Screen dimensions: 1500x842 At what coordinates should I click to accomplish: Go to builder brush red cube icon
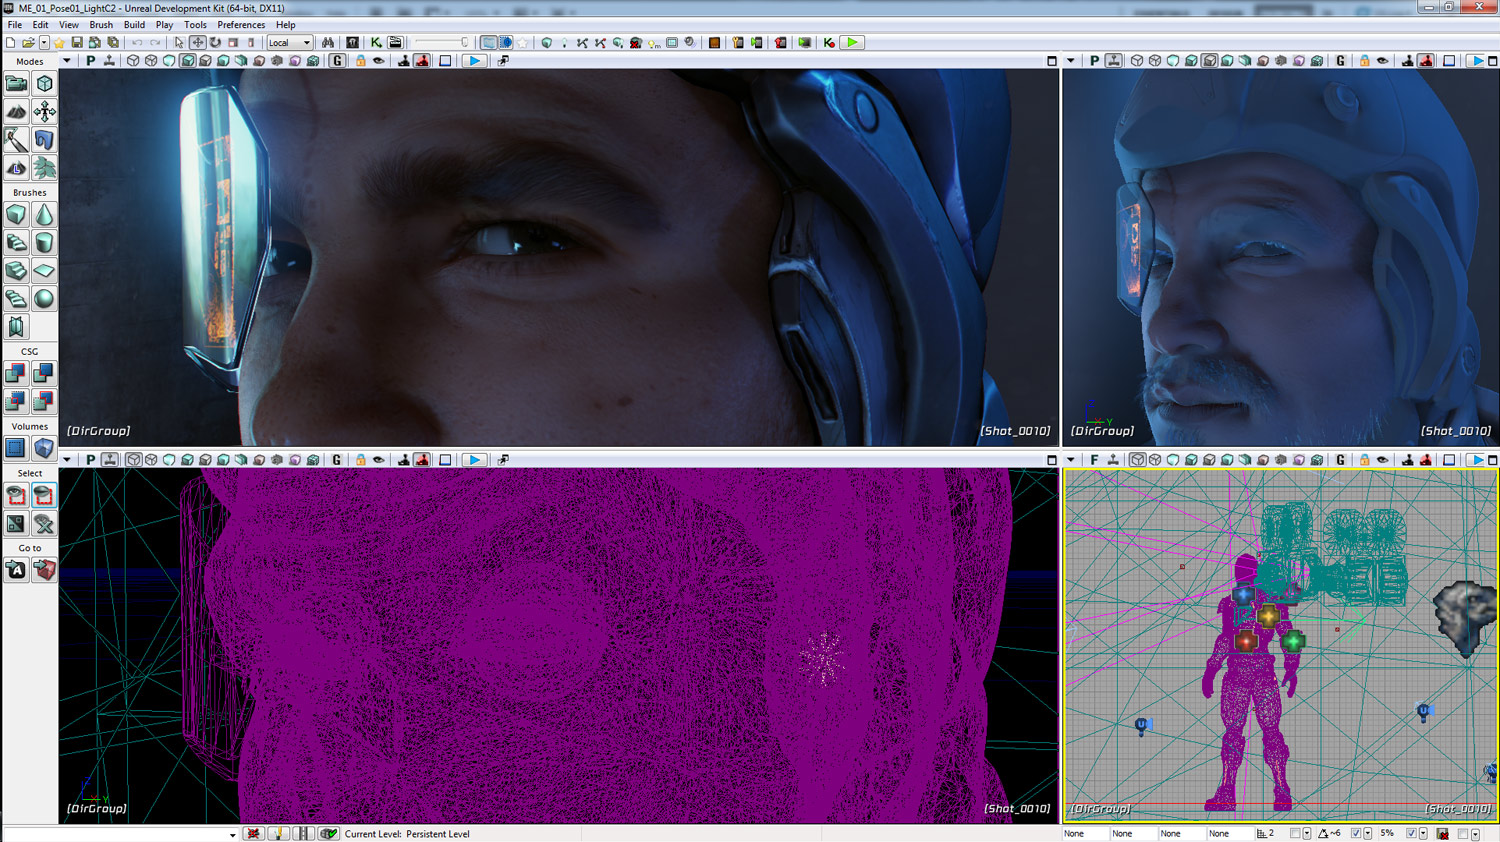(44, 570)
